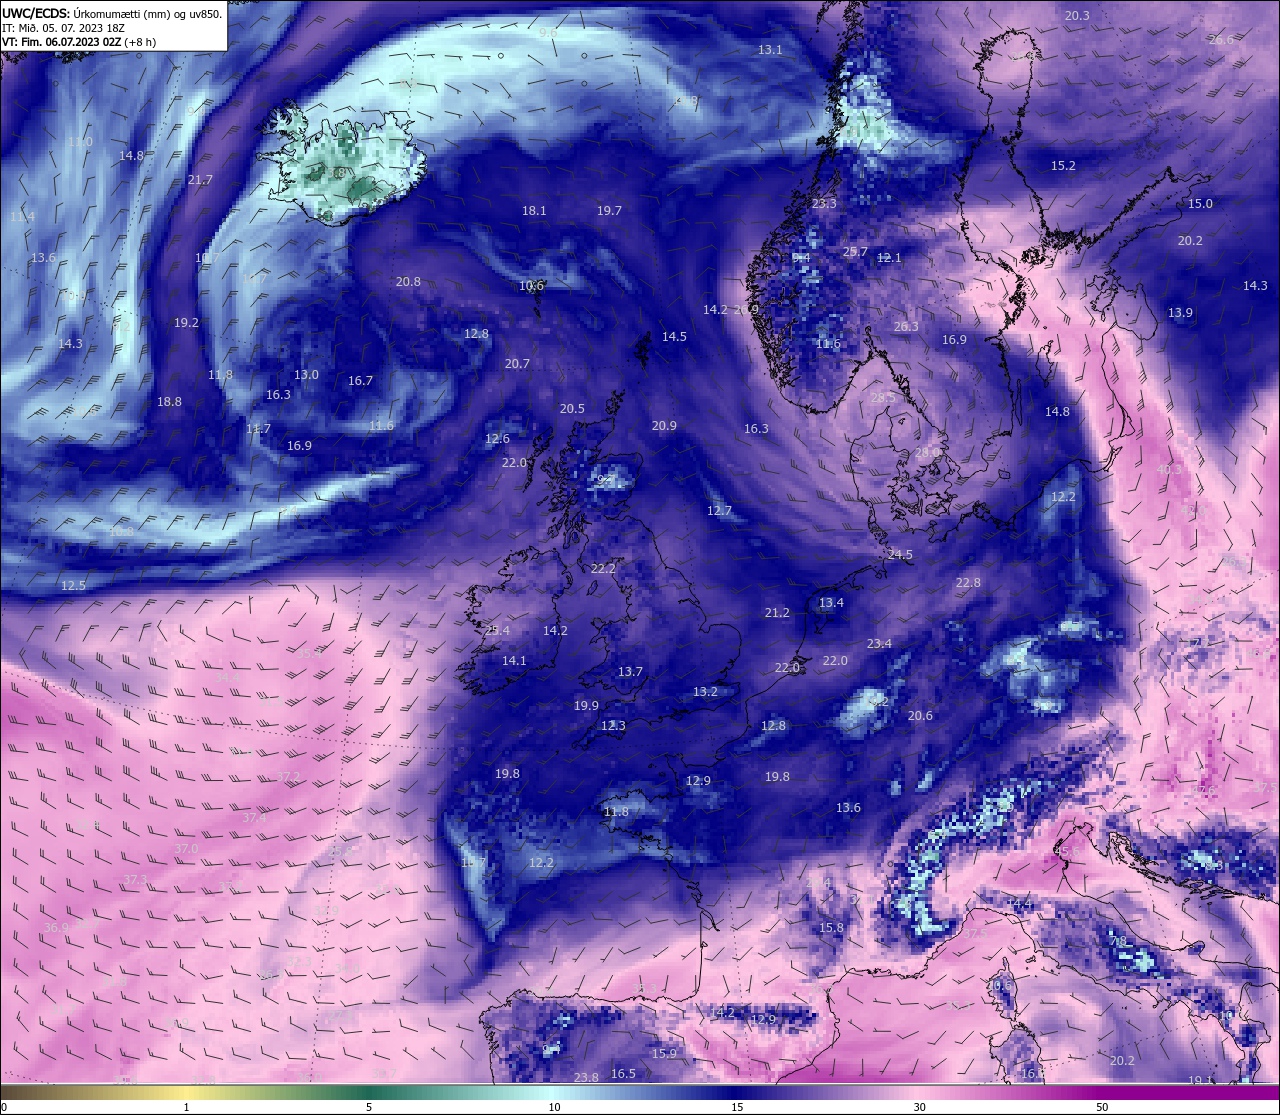Image resolution: width=1280 pixels, height=1115 pixels.
Task: Click the map value 13.0
Action: 306,375
